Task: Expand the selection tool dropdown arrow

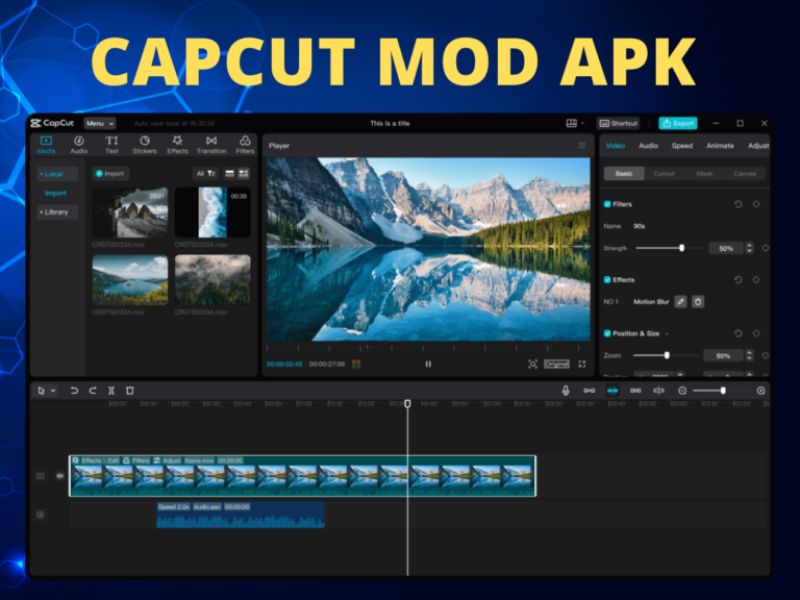Action: click(53, 391)
